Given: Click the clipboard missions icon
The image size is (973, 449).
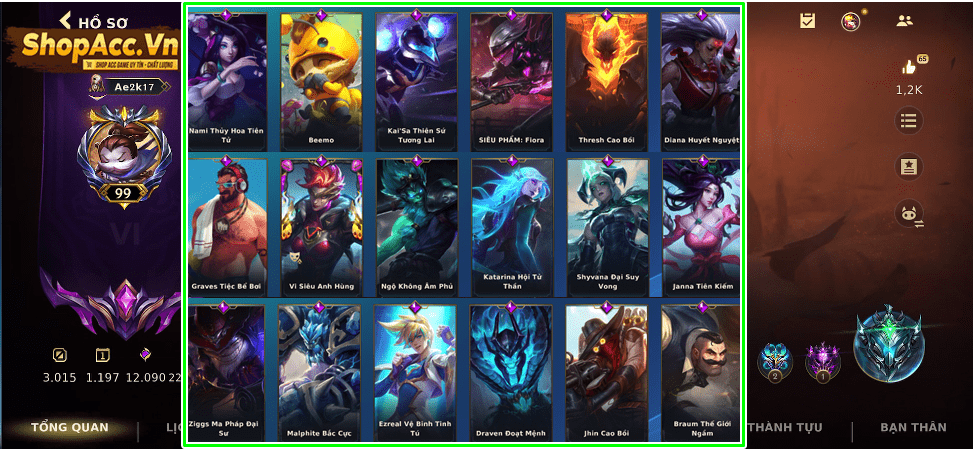Looking at the screenshot, I should coord(807,20).
